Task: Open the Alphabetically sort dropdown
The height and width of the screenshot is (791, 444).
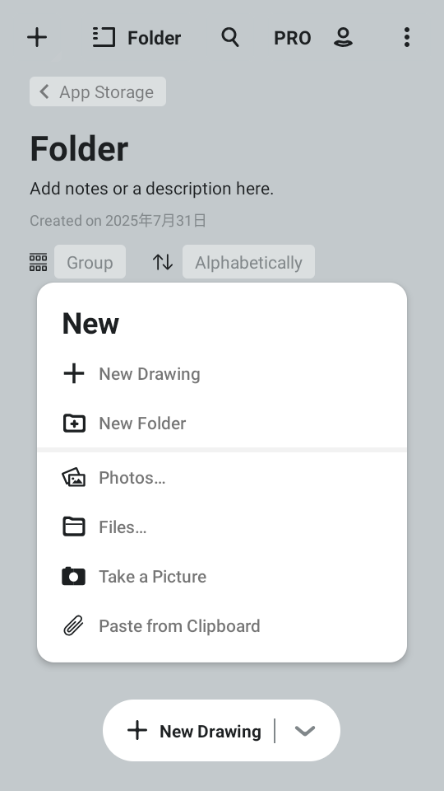Action: [249, 262]
